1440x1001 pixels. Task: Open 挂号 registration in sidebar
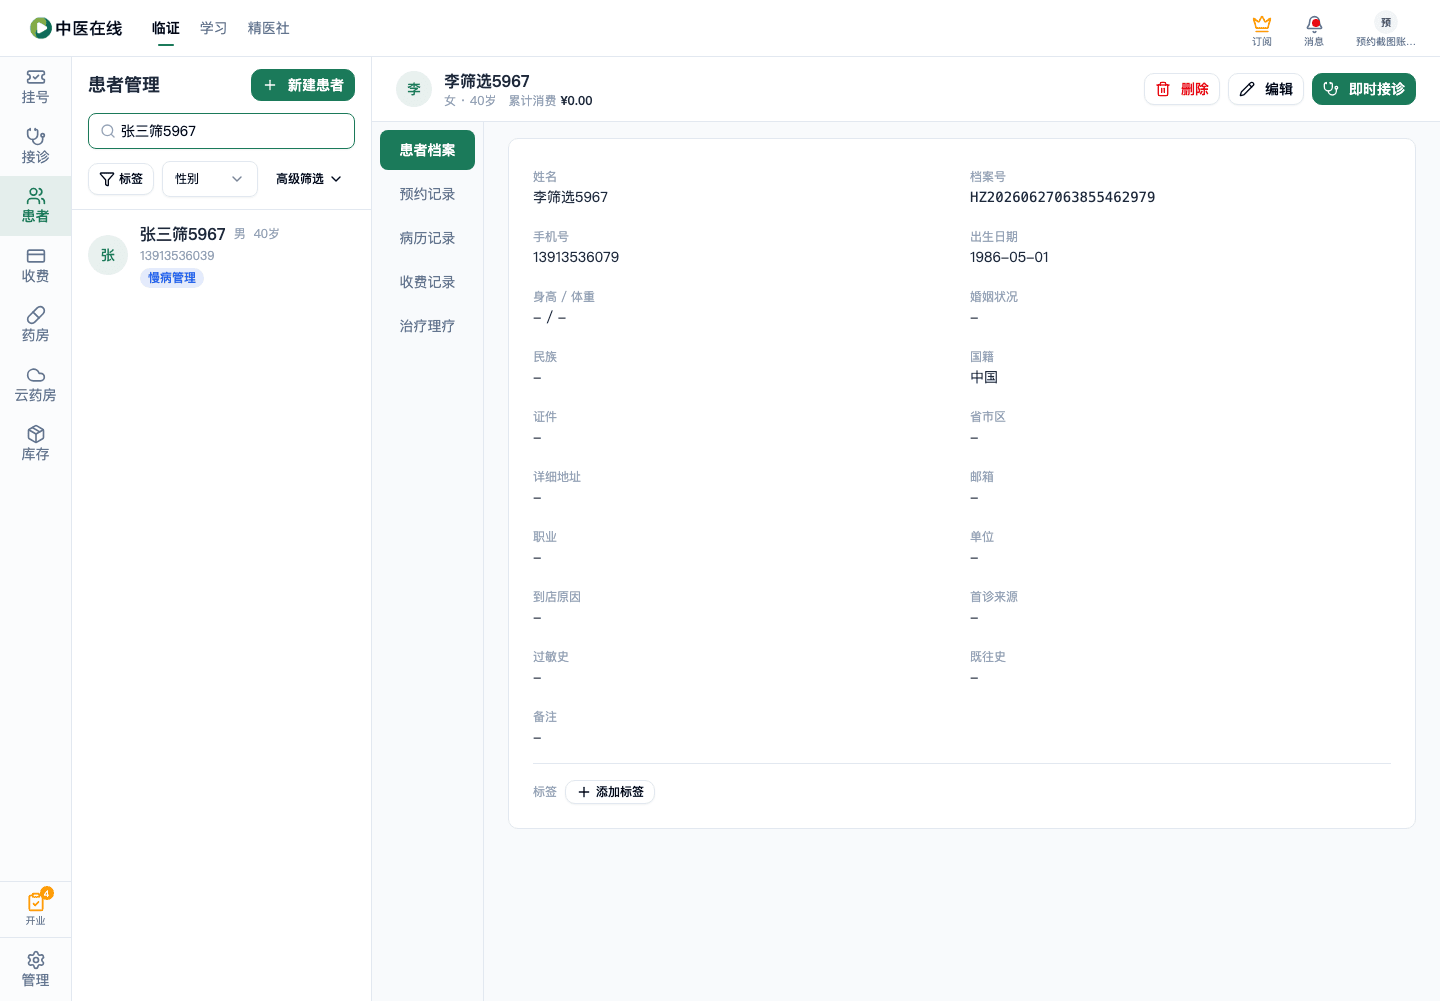point(35,87)
